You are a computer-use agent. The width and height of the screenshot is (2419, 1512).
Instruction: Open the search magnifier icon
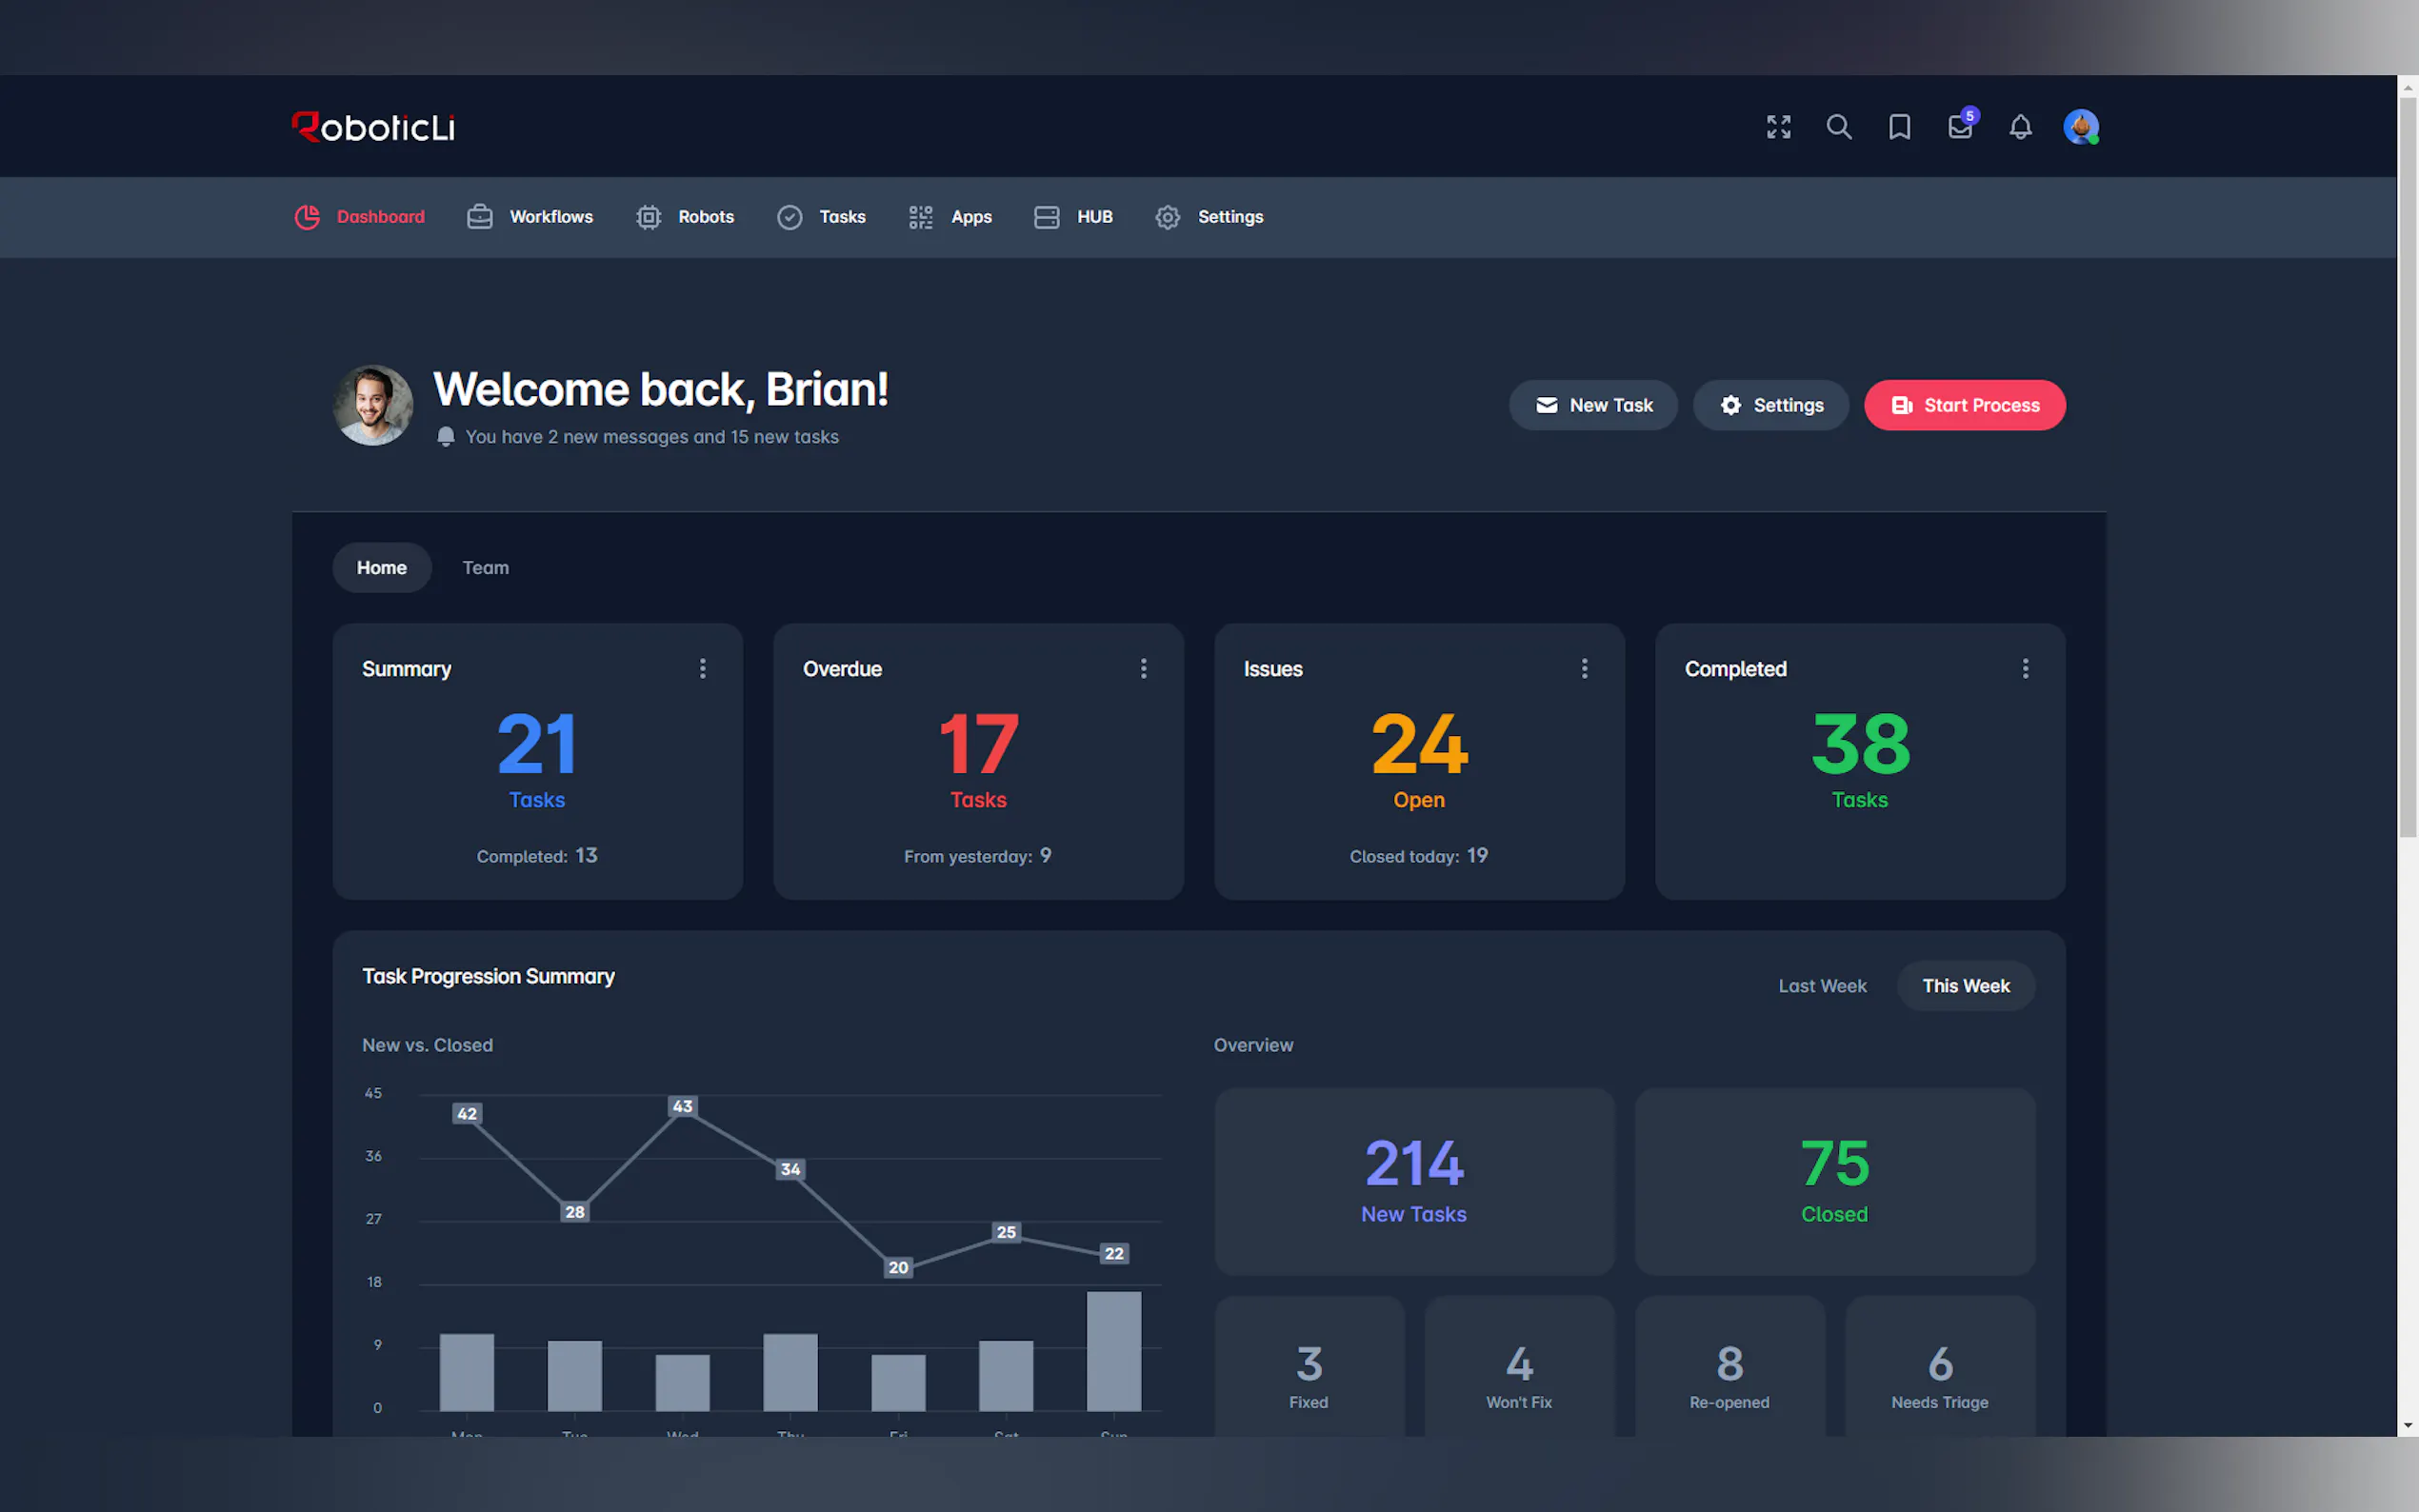point(1838,127)
